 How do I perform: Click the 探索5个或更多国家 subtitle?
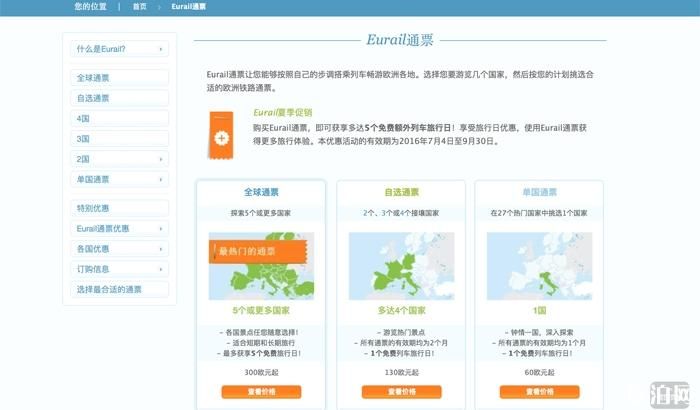[x=261, y=213]
